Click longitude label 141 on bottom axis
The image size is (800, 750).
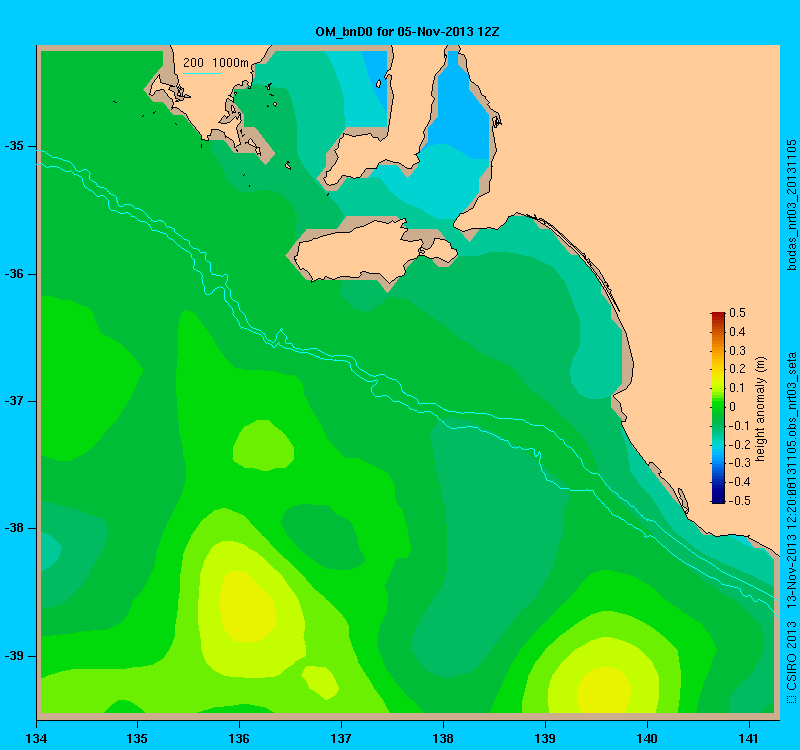(x=749, y=739)
